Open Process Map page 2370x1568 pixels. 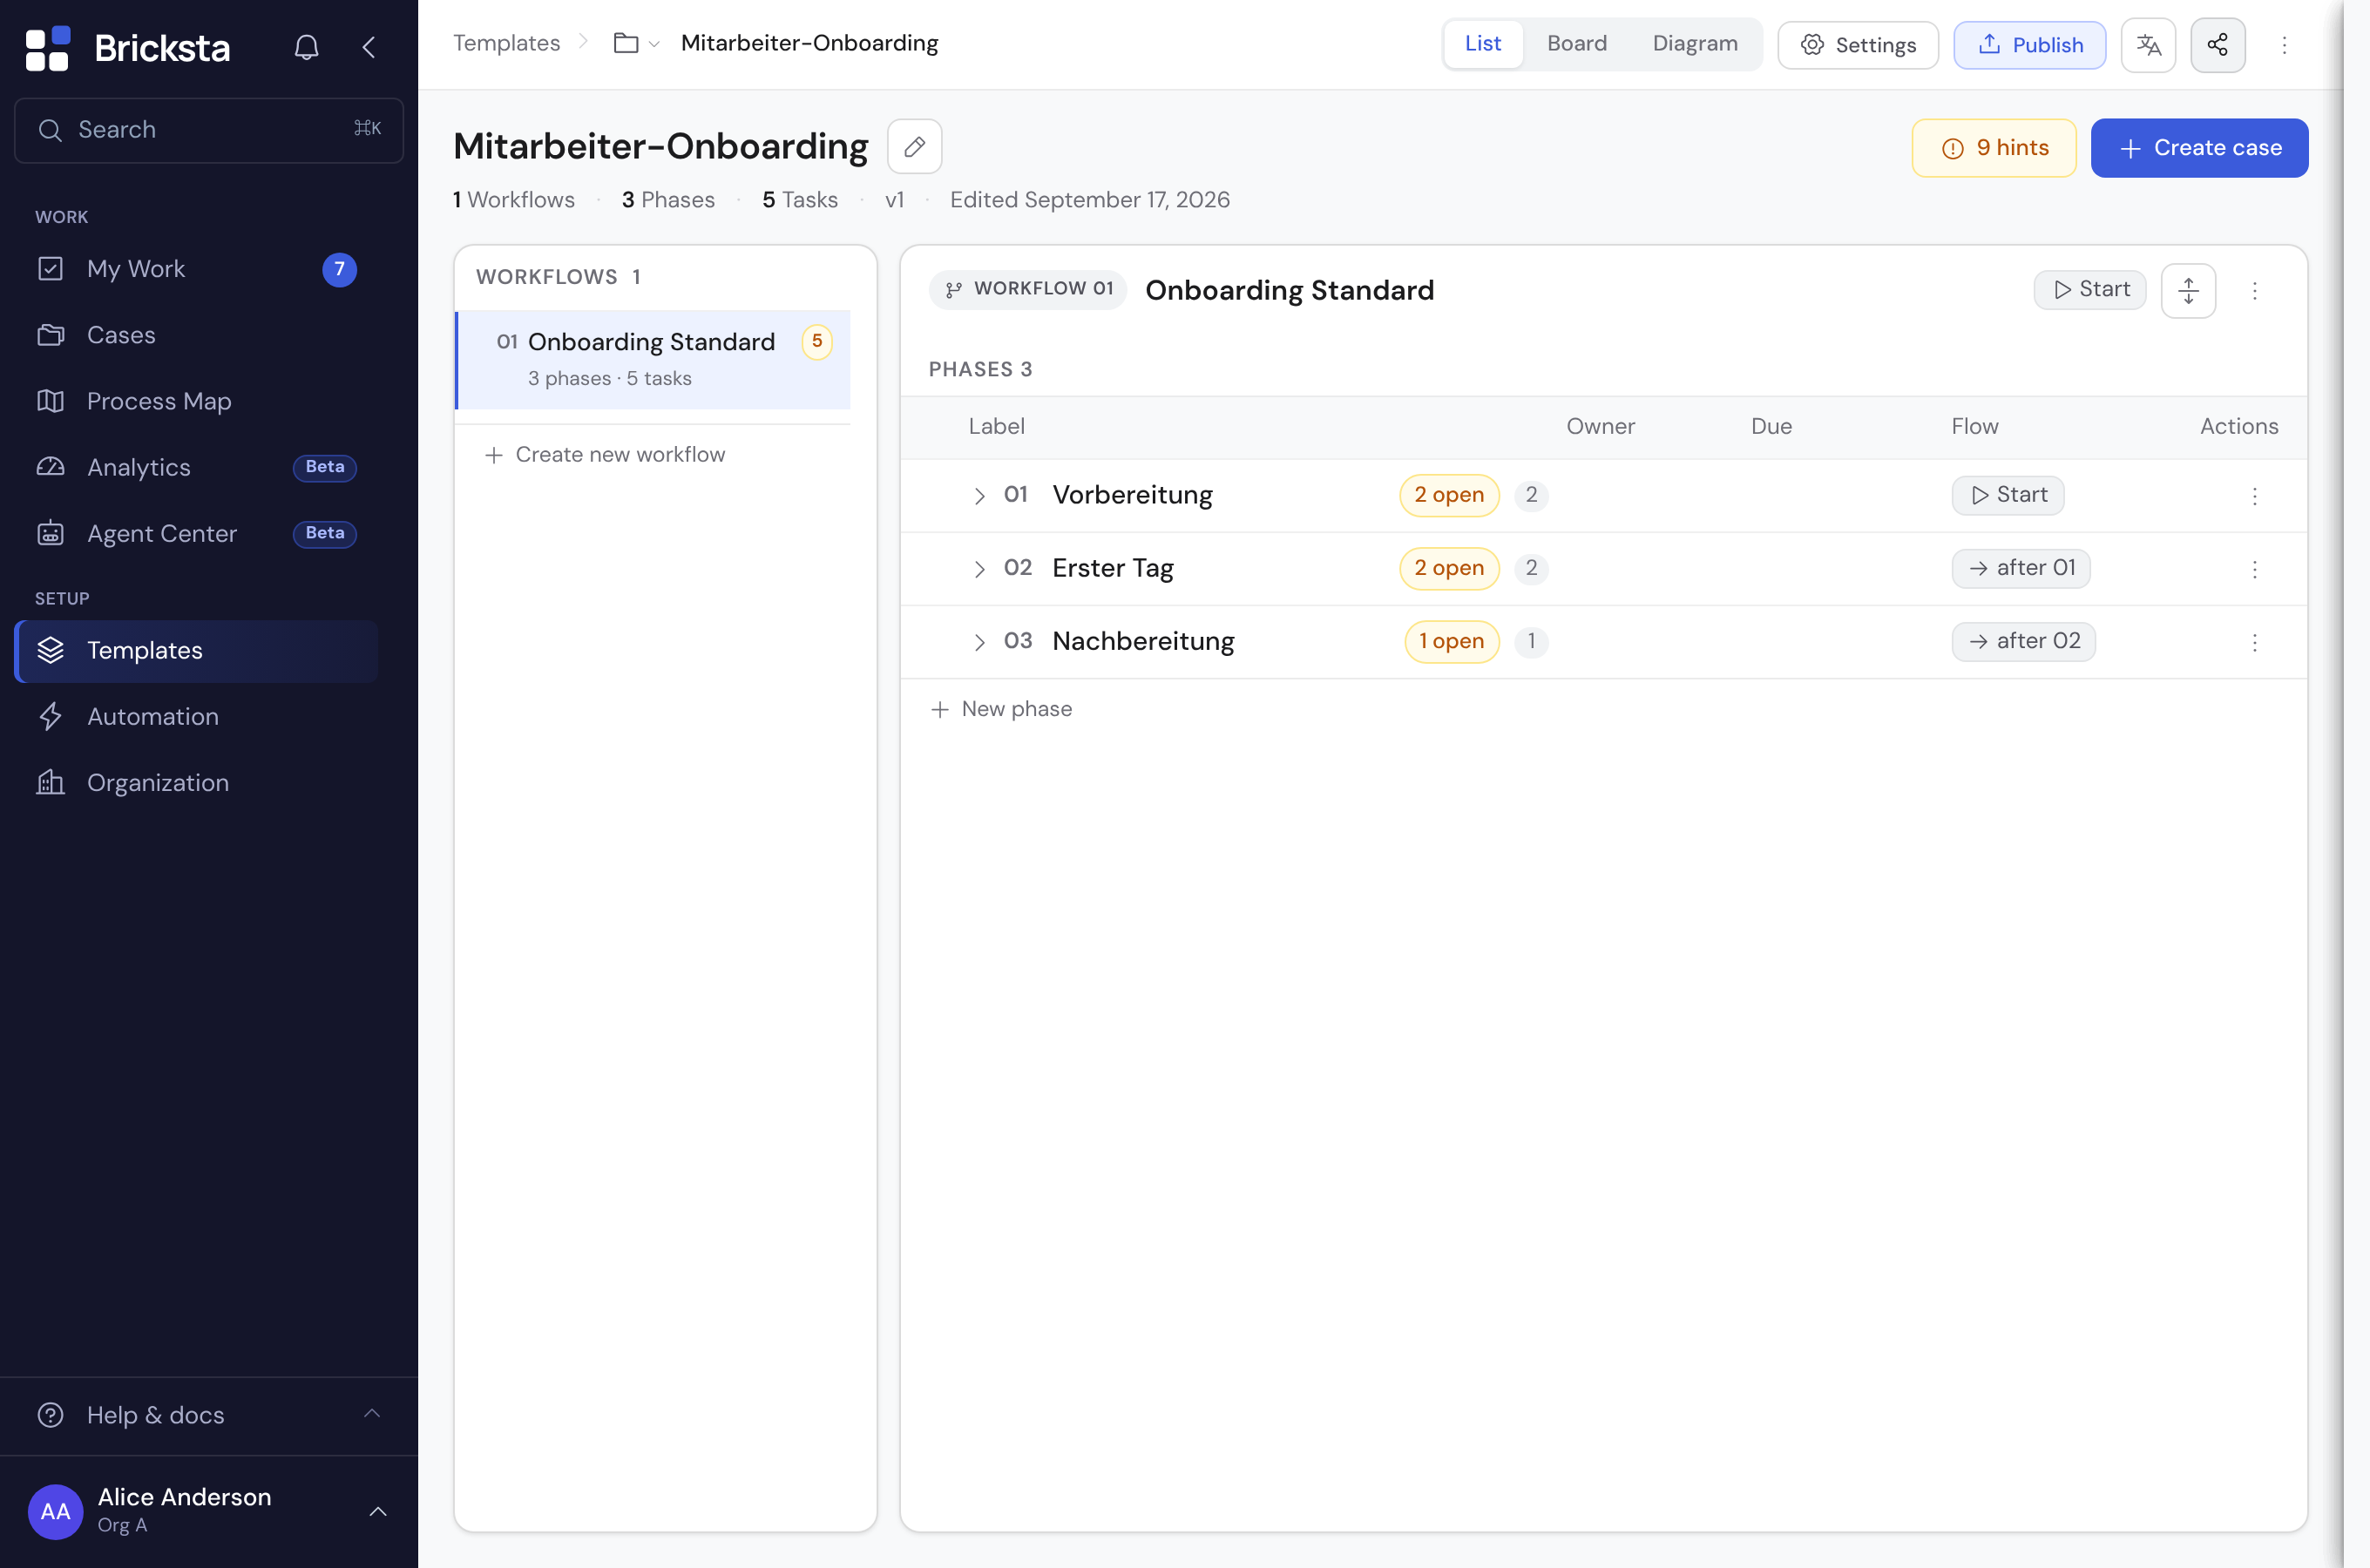coord(196,401)
